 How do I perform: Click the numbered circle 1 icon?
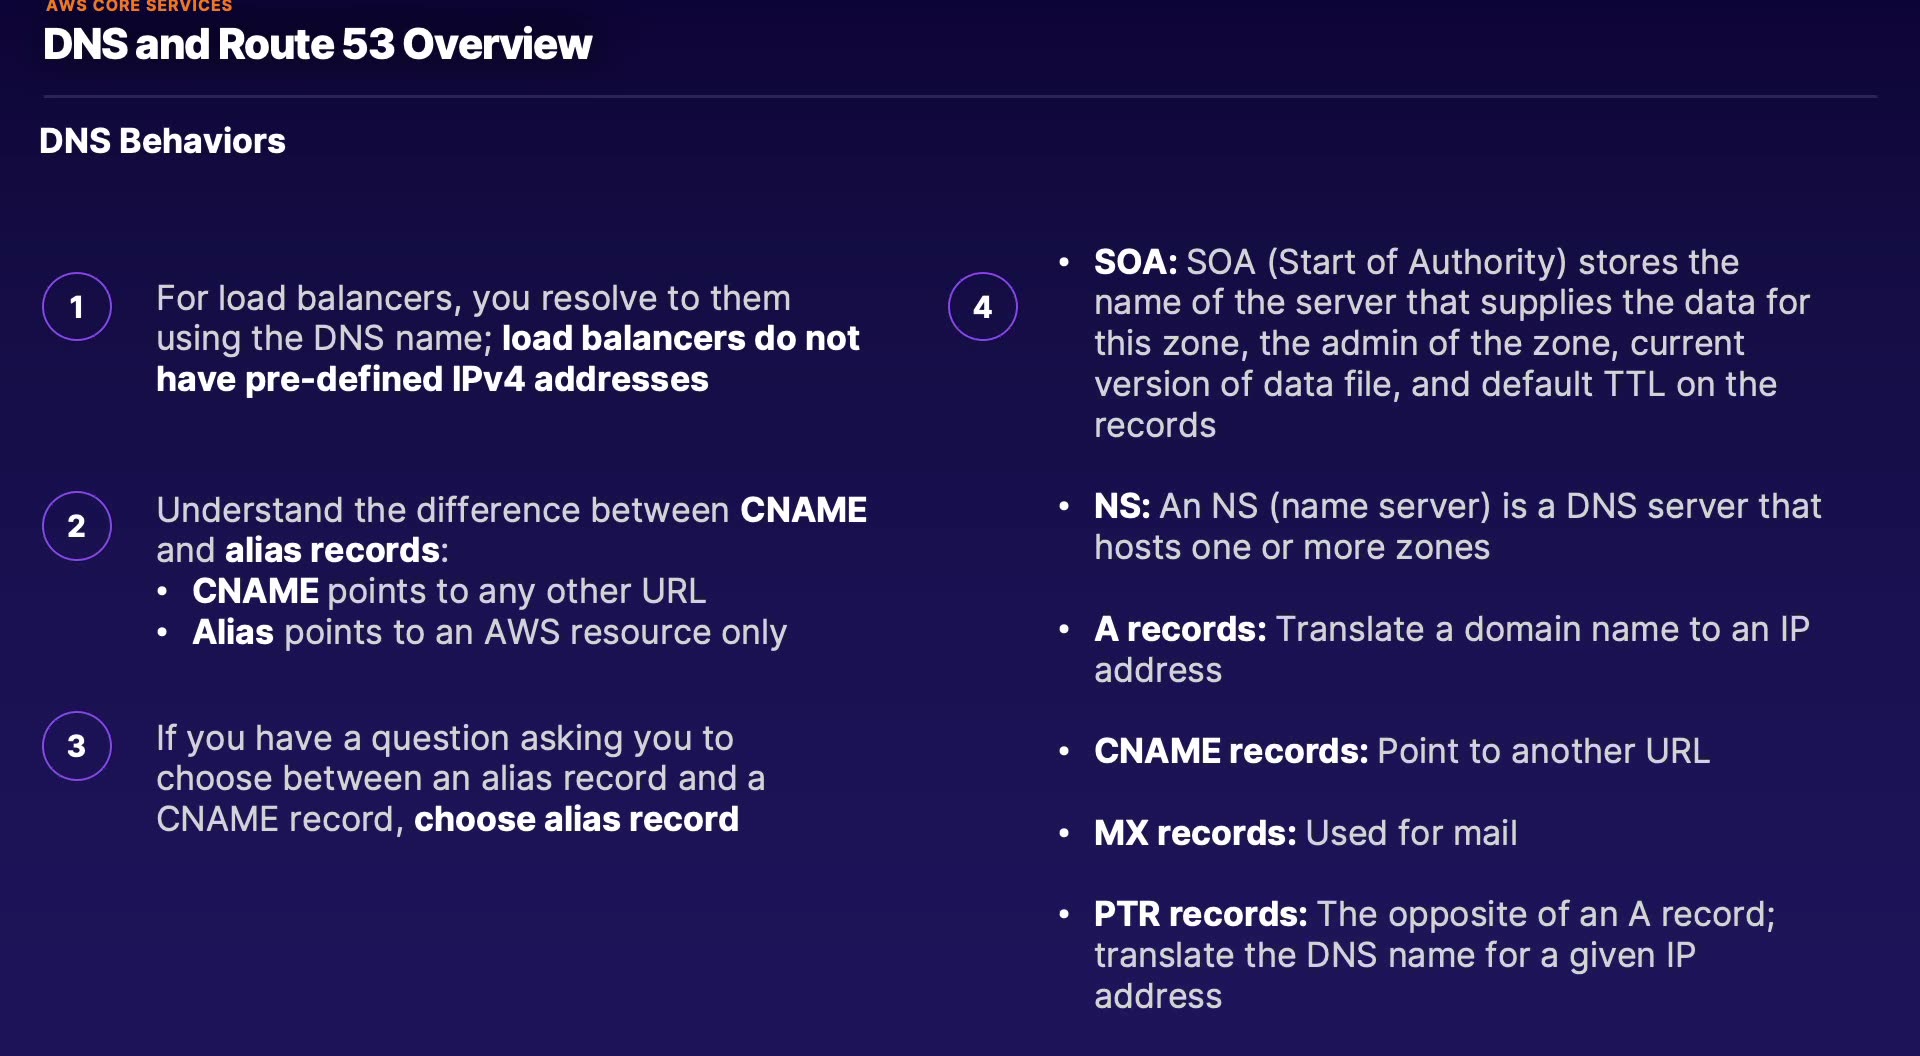(x=77, y=307)
